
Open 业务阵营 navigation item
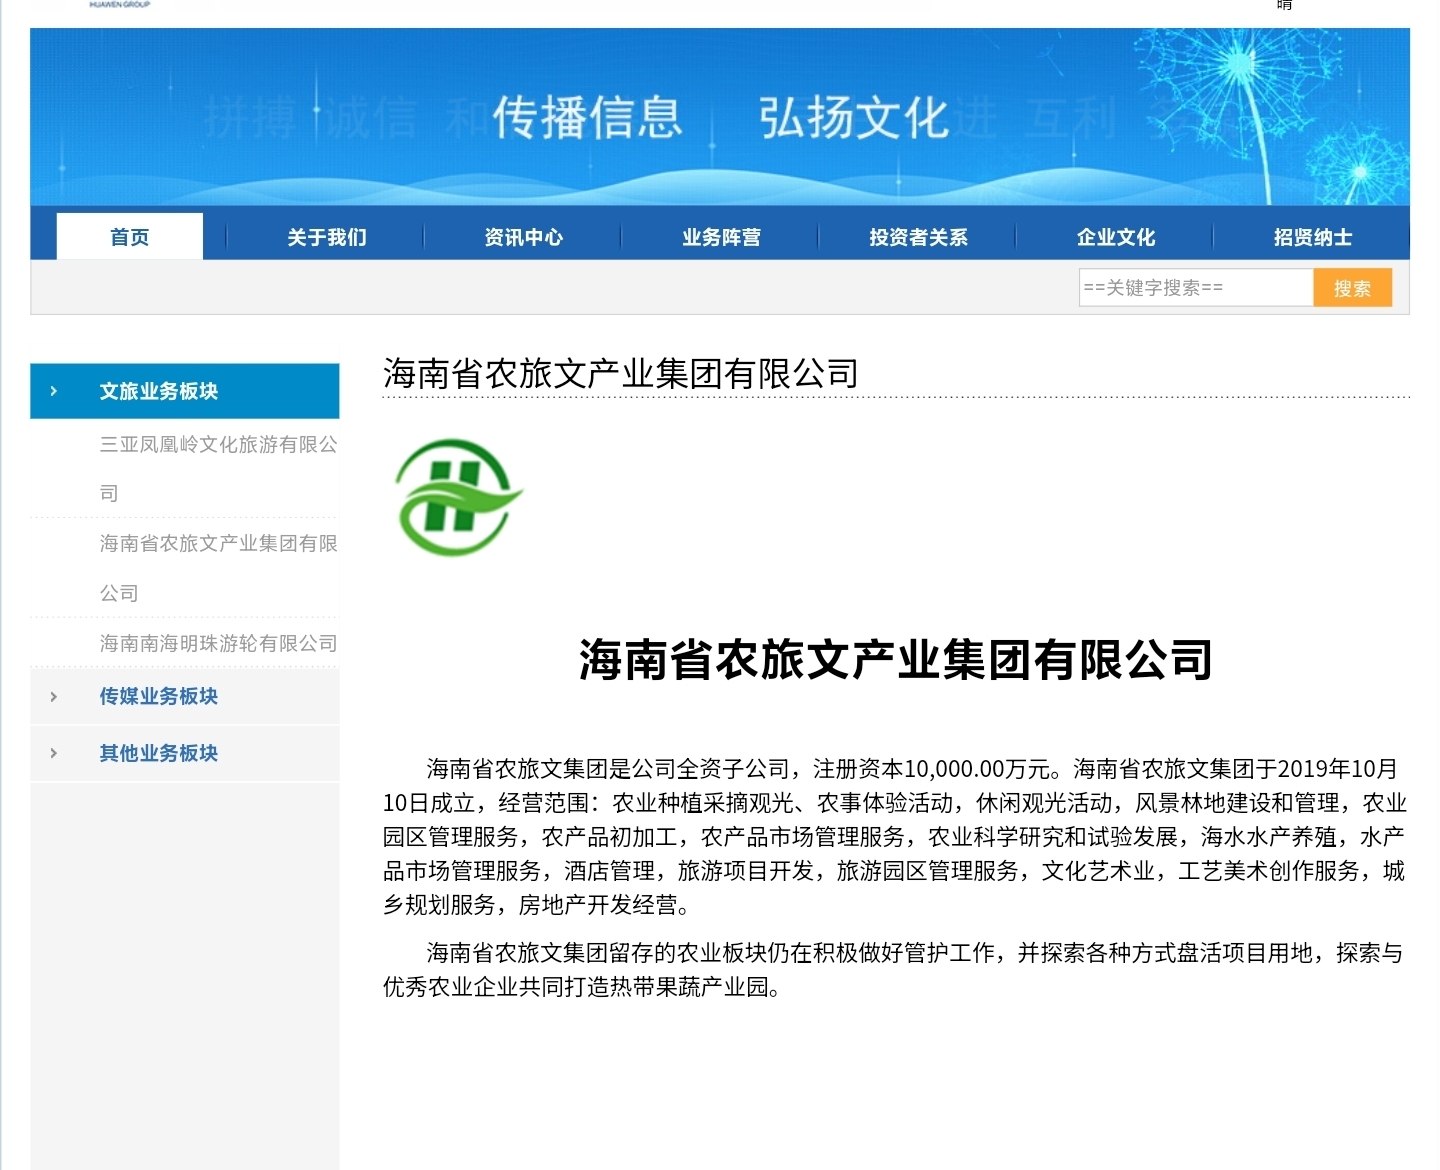pyautogui.click(x=721, y=237)
